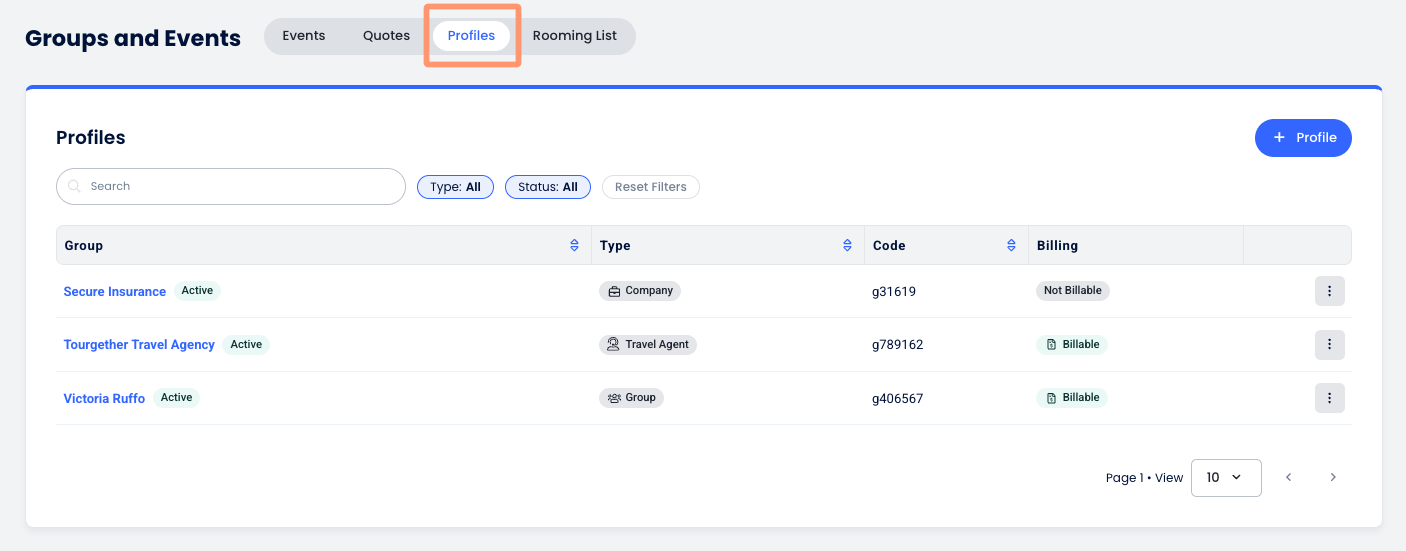Open the Victoria Ruffo profile link
The width and height of the screenshot is (1406, 551).
(x=104, y=398)
